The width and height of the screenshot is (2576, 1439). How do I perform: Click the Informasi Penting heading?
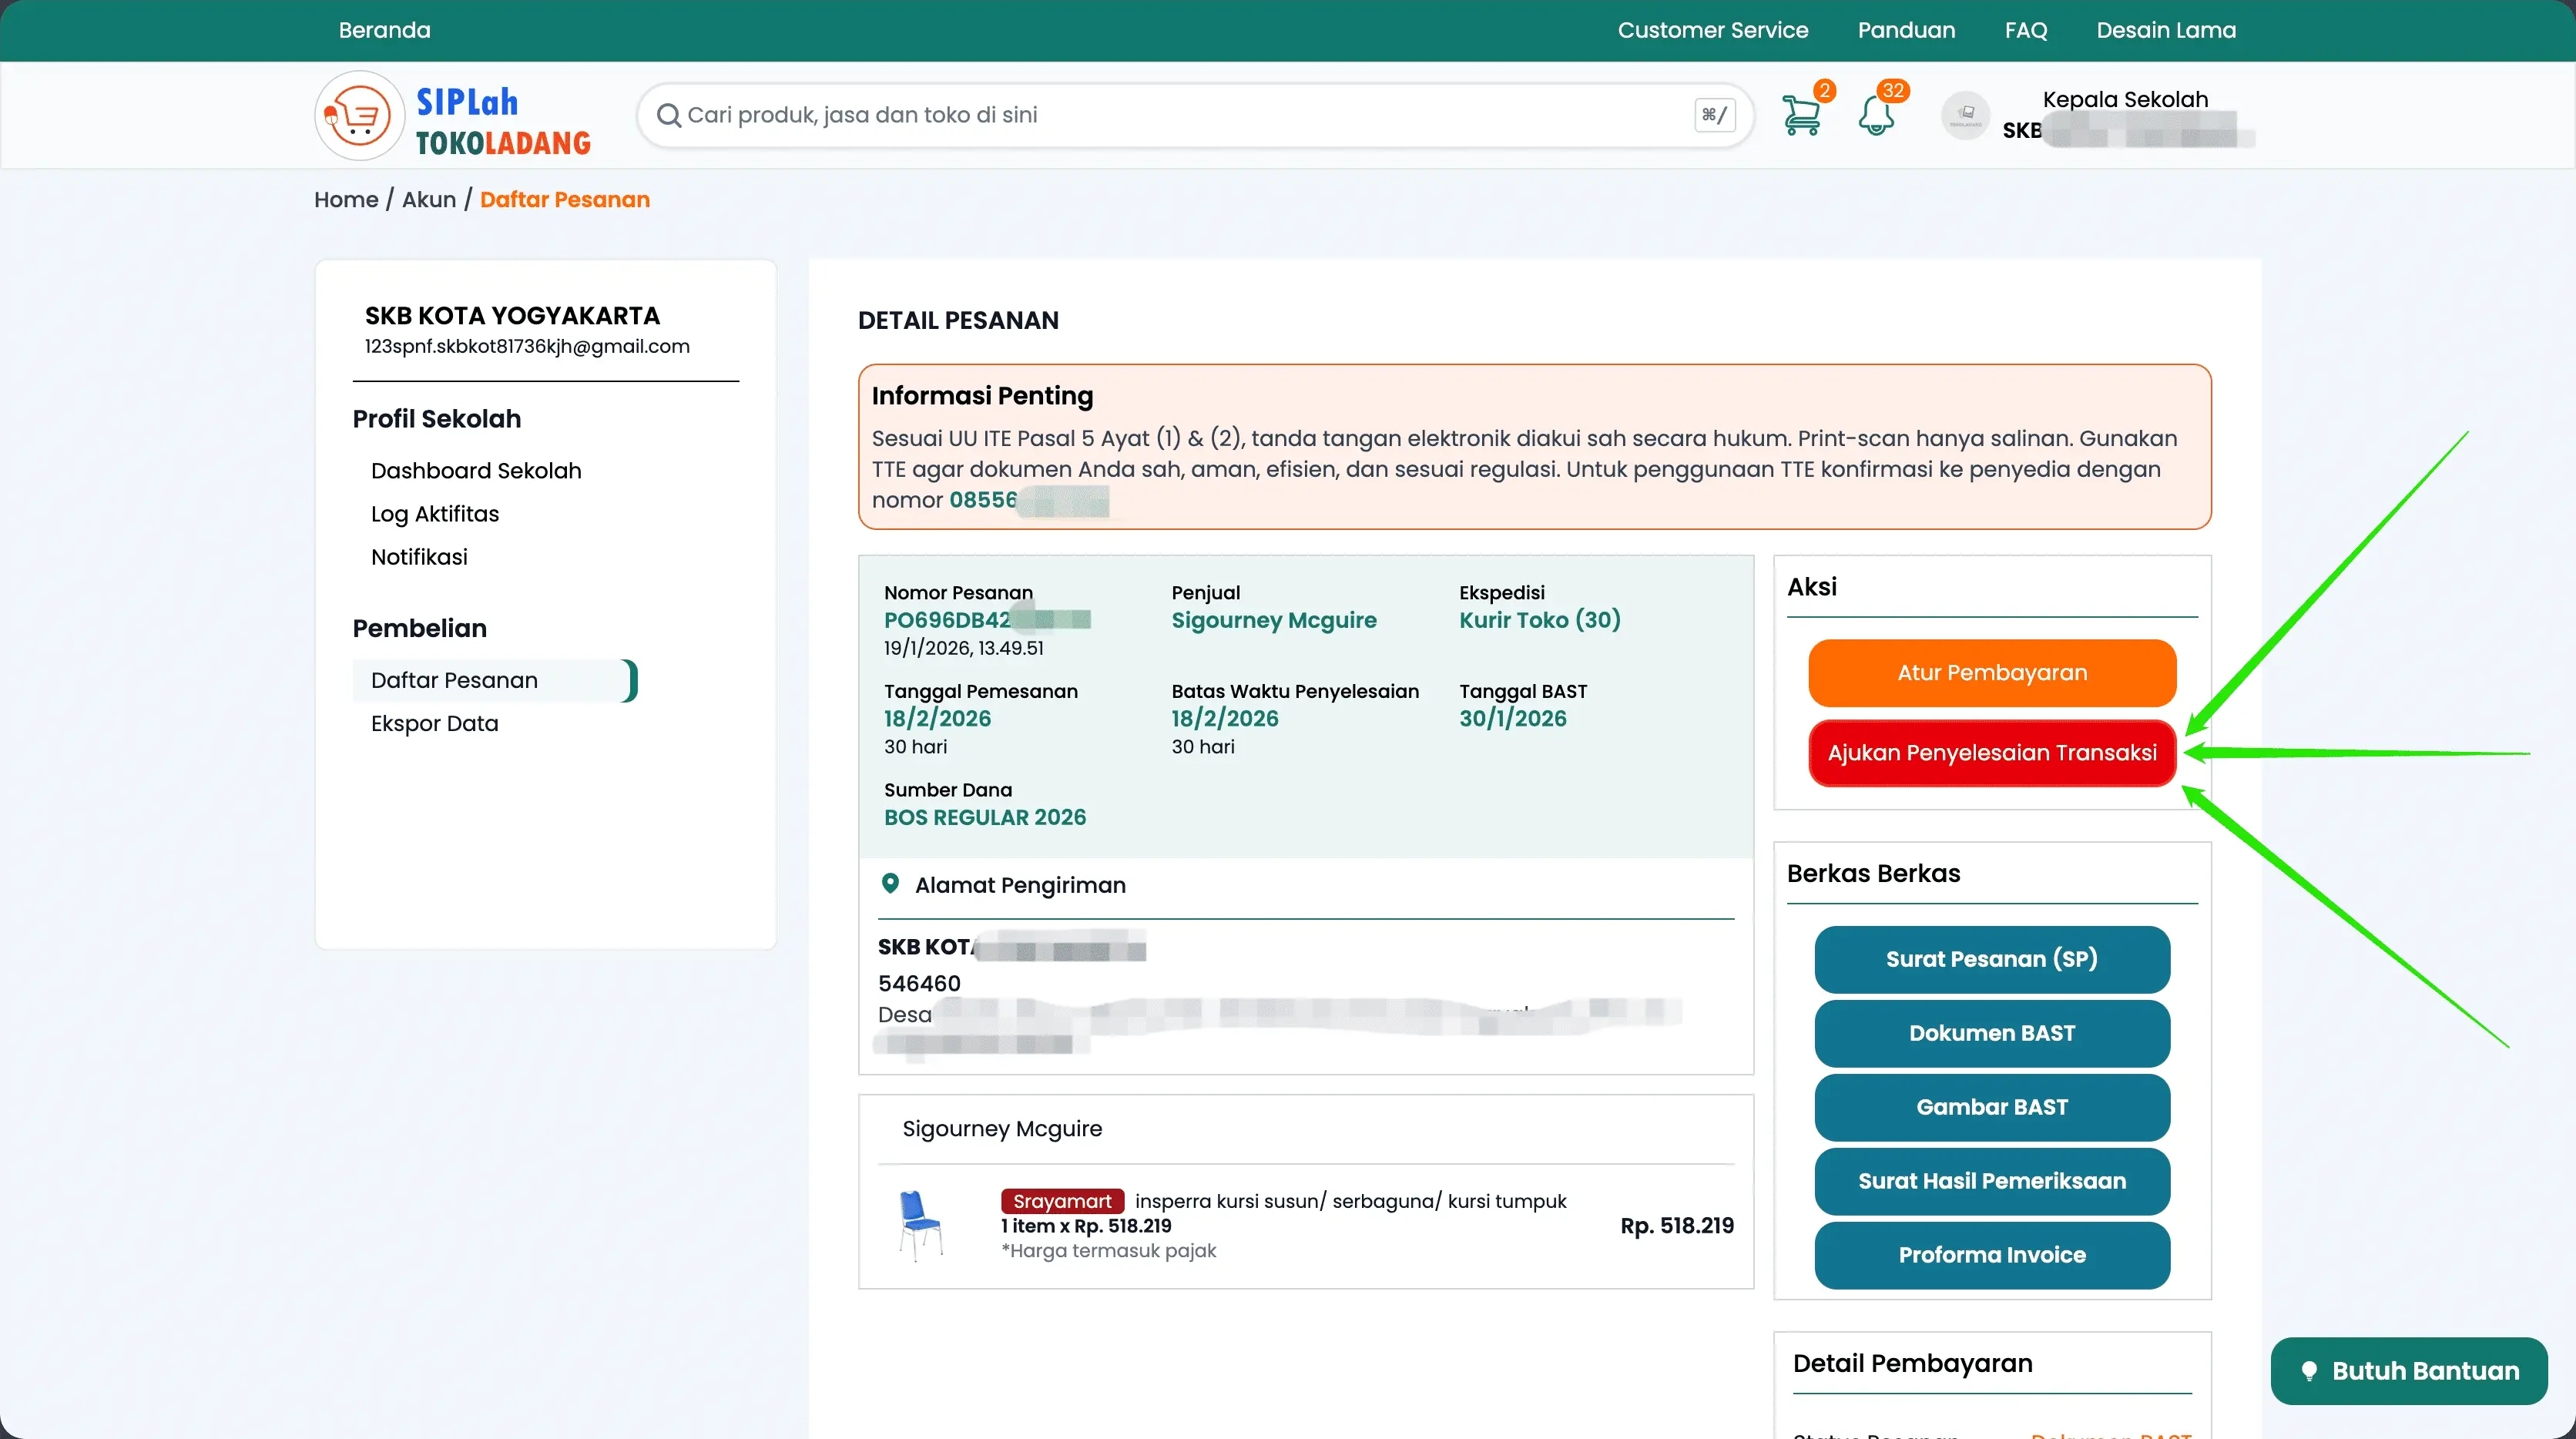982,396
